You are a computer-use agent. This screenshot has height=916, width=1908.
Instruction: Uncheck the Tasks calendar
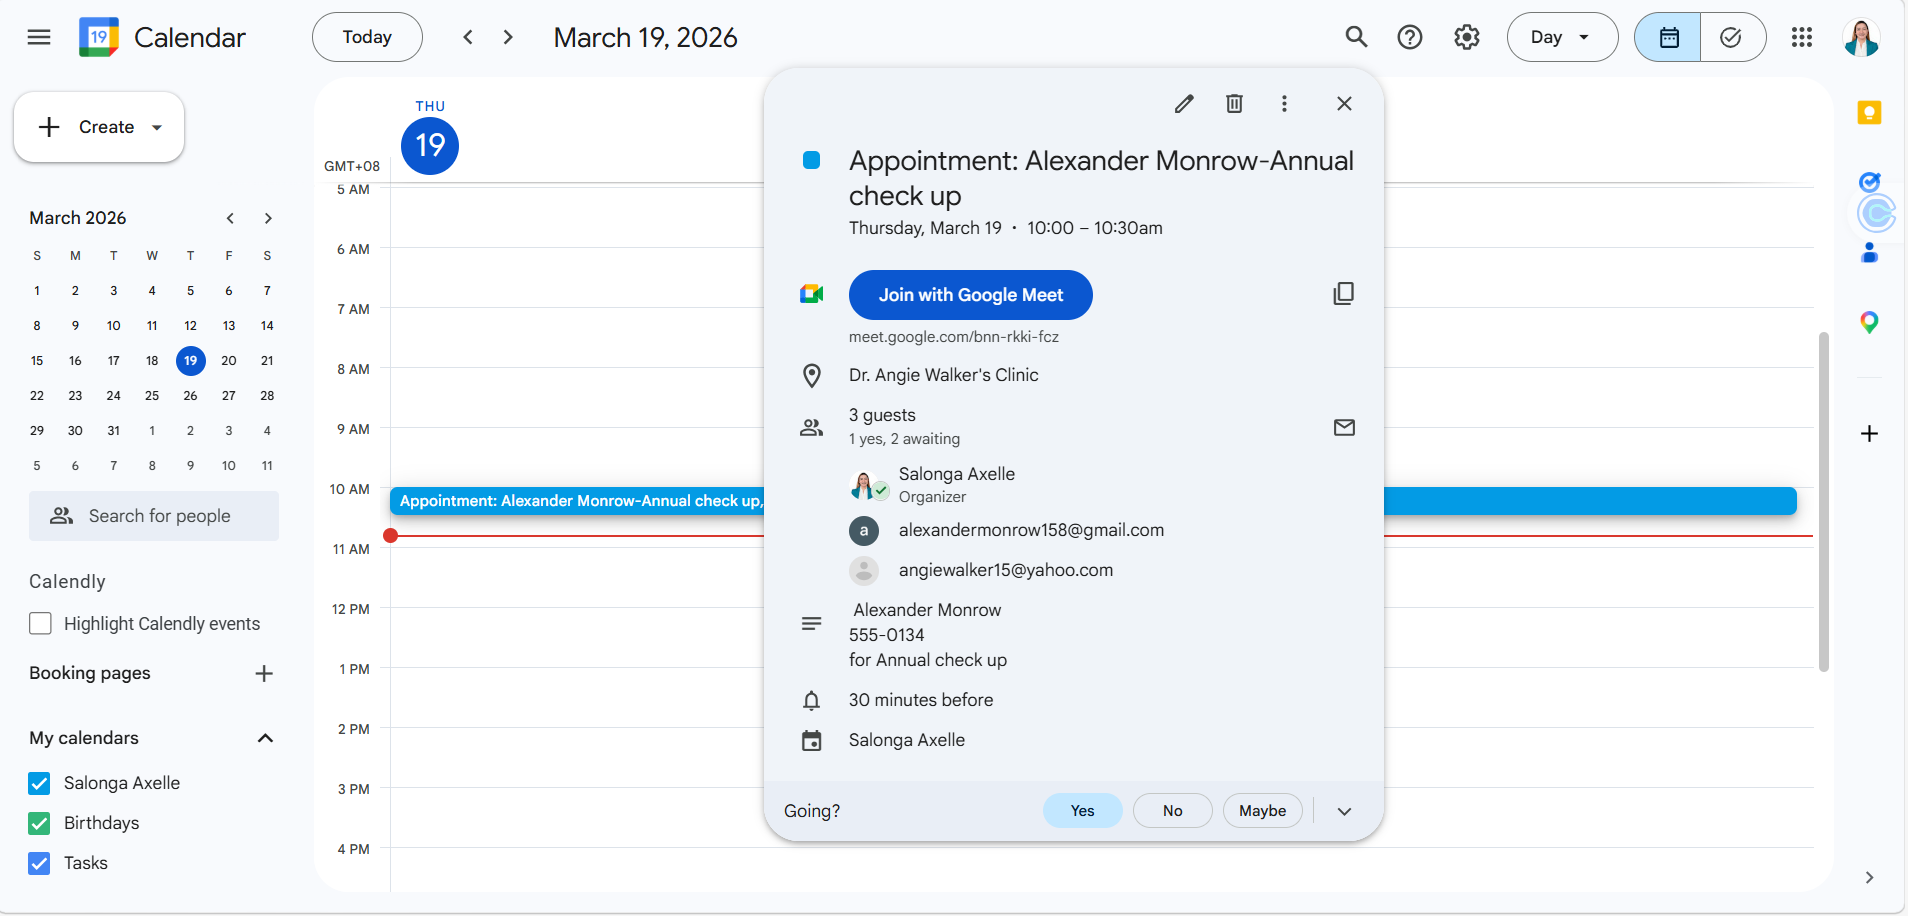click(x=40, y=863)
